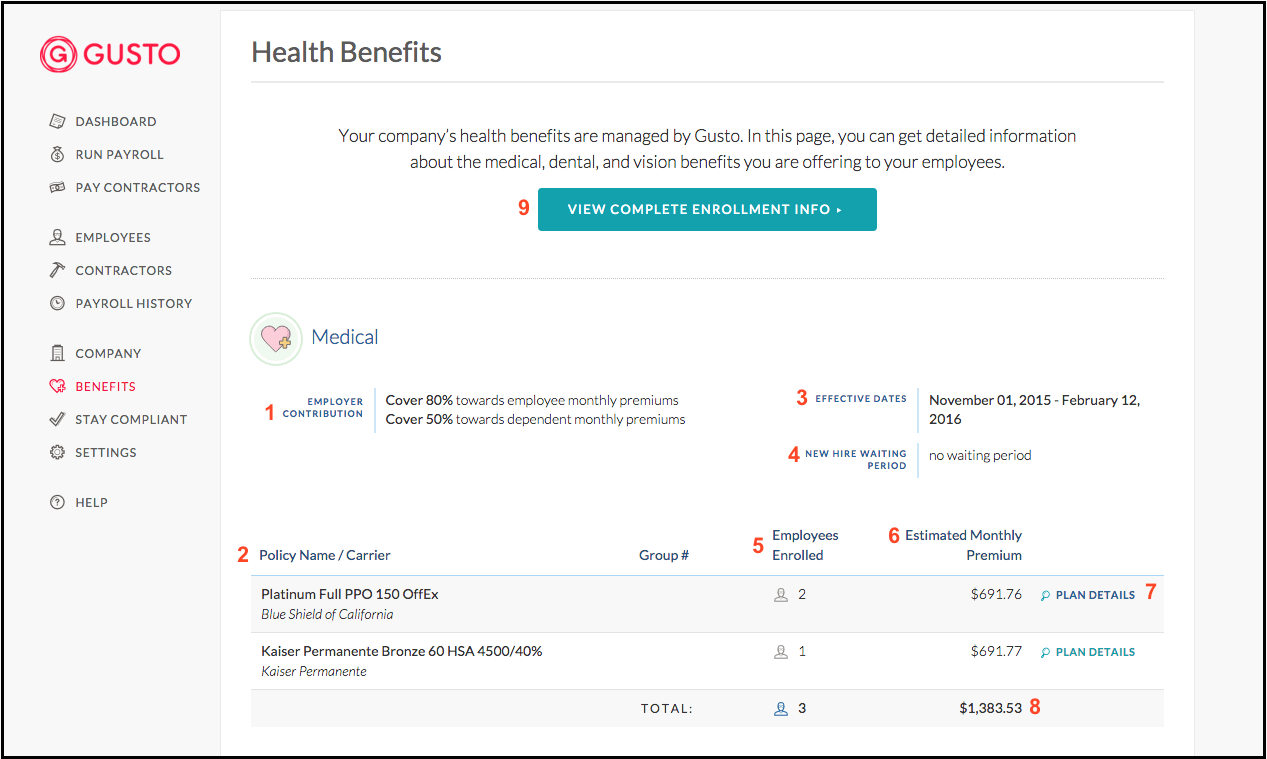Click the Help question mark icon
The image size is (1267, 759).
57,502
